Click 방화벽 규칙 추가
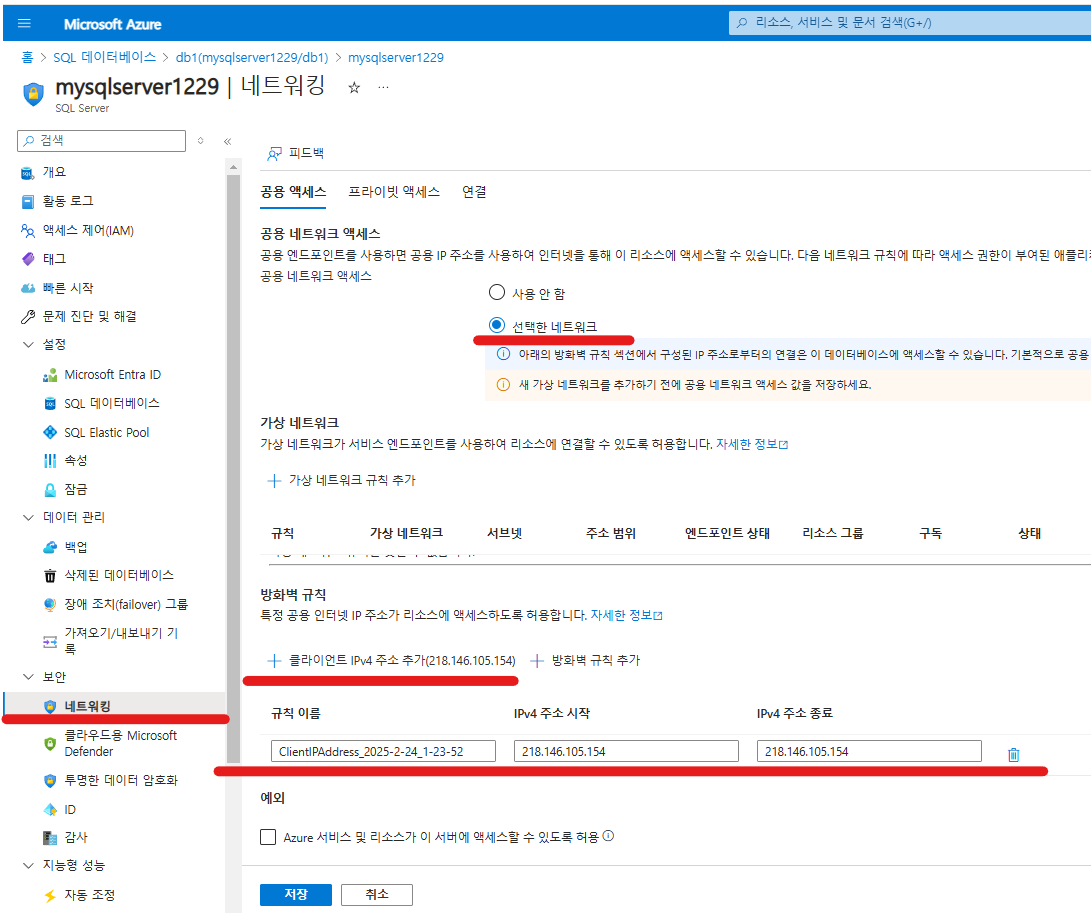This screenshot has width=1091, height=913. pyautogui.click(x=585, y=660)
